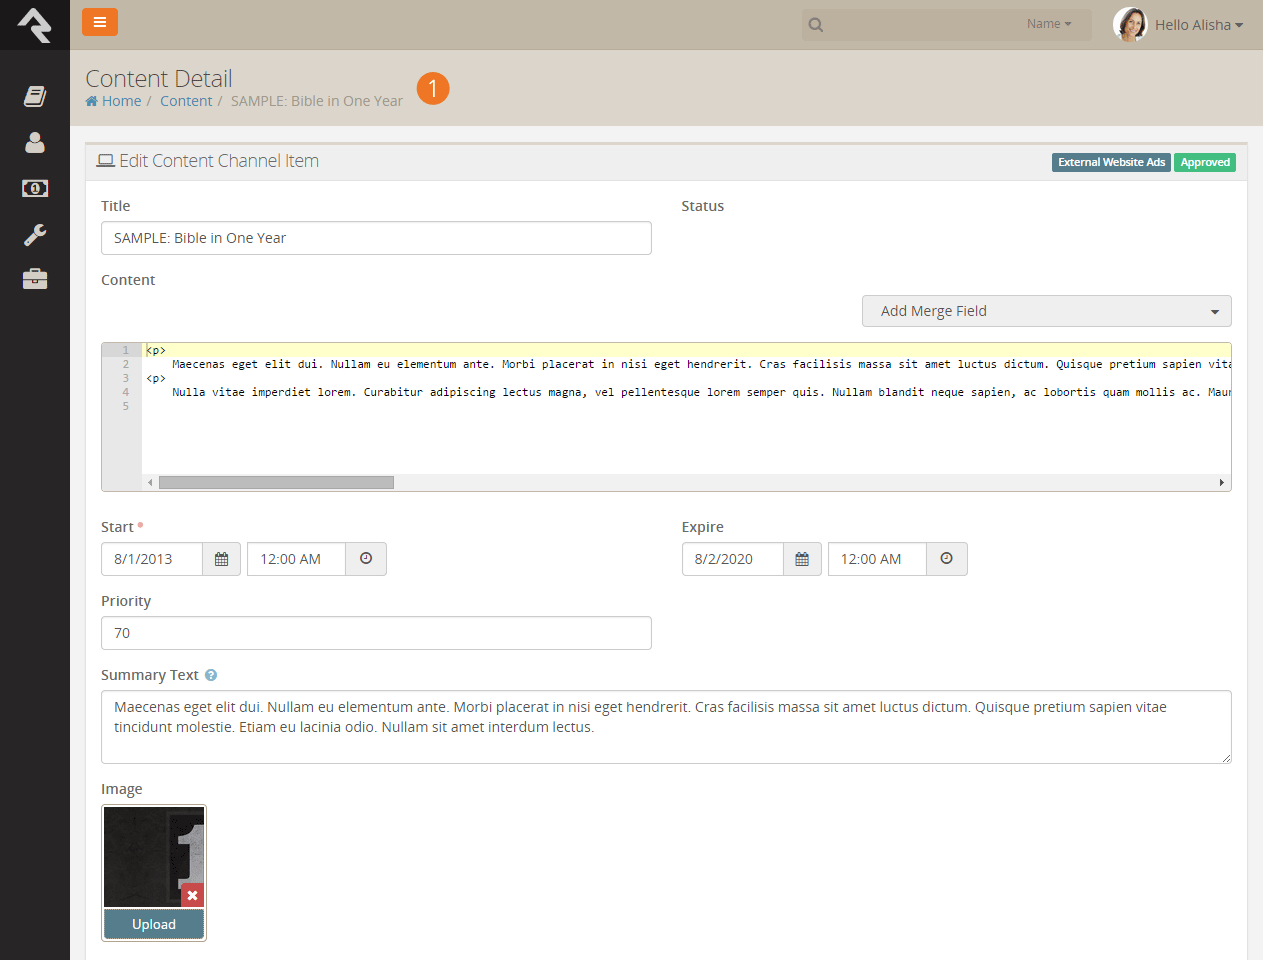Click the Approved status label
Image resolution: width=1263 pixels, height=960 pixels.
click(1204, 162)
